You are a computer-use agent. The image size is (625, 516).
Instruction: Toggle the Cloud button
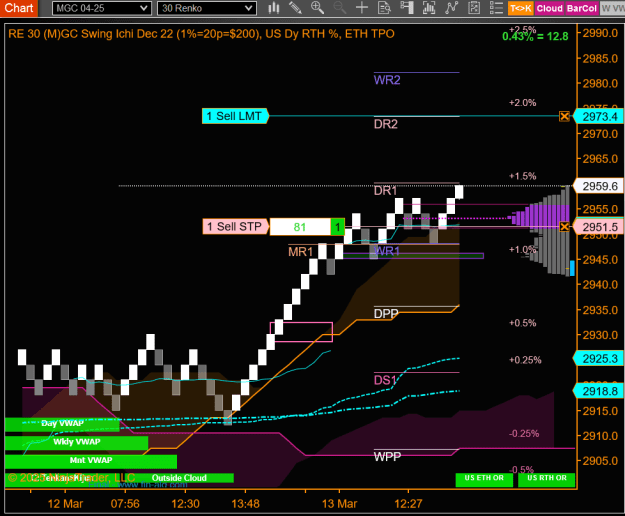click(549, 8)
